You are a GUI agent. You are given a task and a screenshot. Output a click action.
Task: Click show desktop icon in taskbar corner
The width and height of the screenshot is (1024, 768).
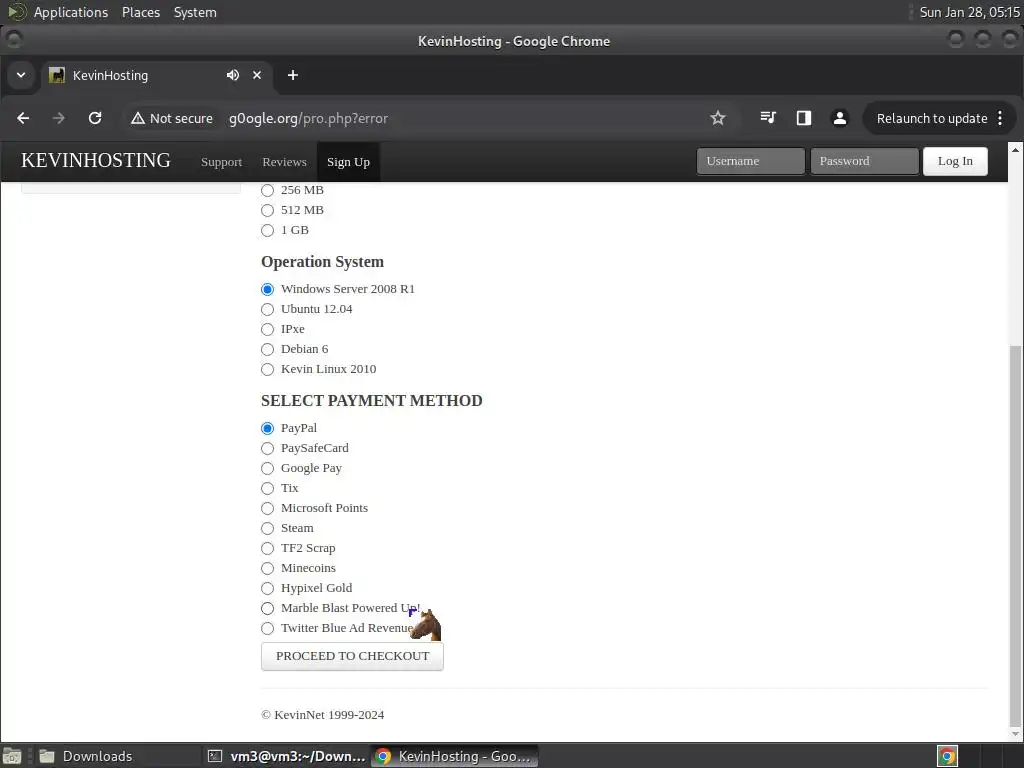point(12,756)
